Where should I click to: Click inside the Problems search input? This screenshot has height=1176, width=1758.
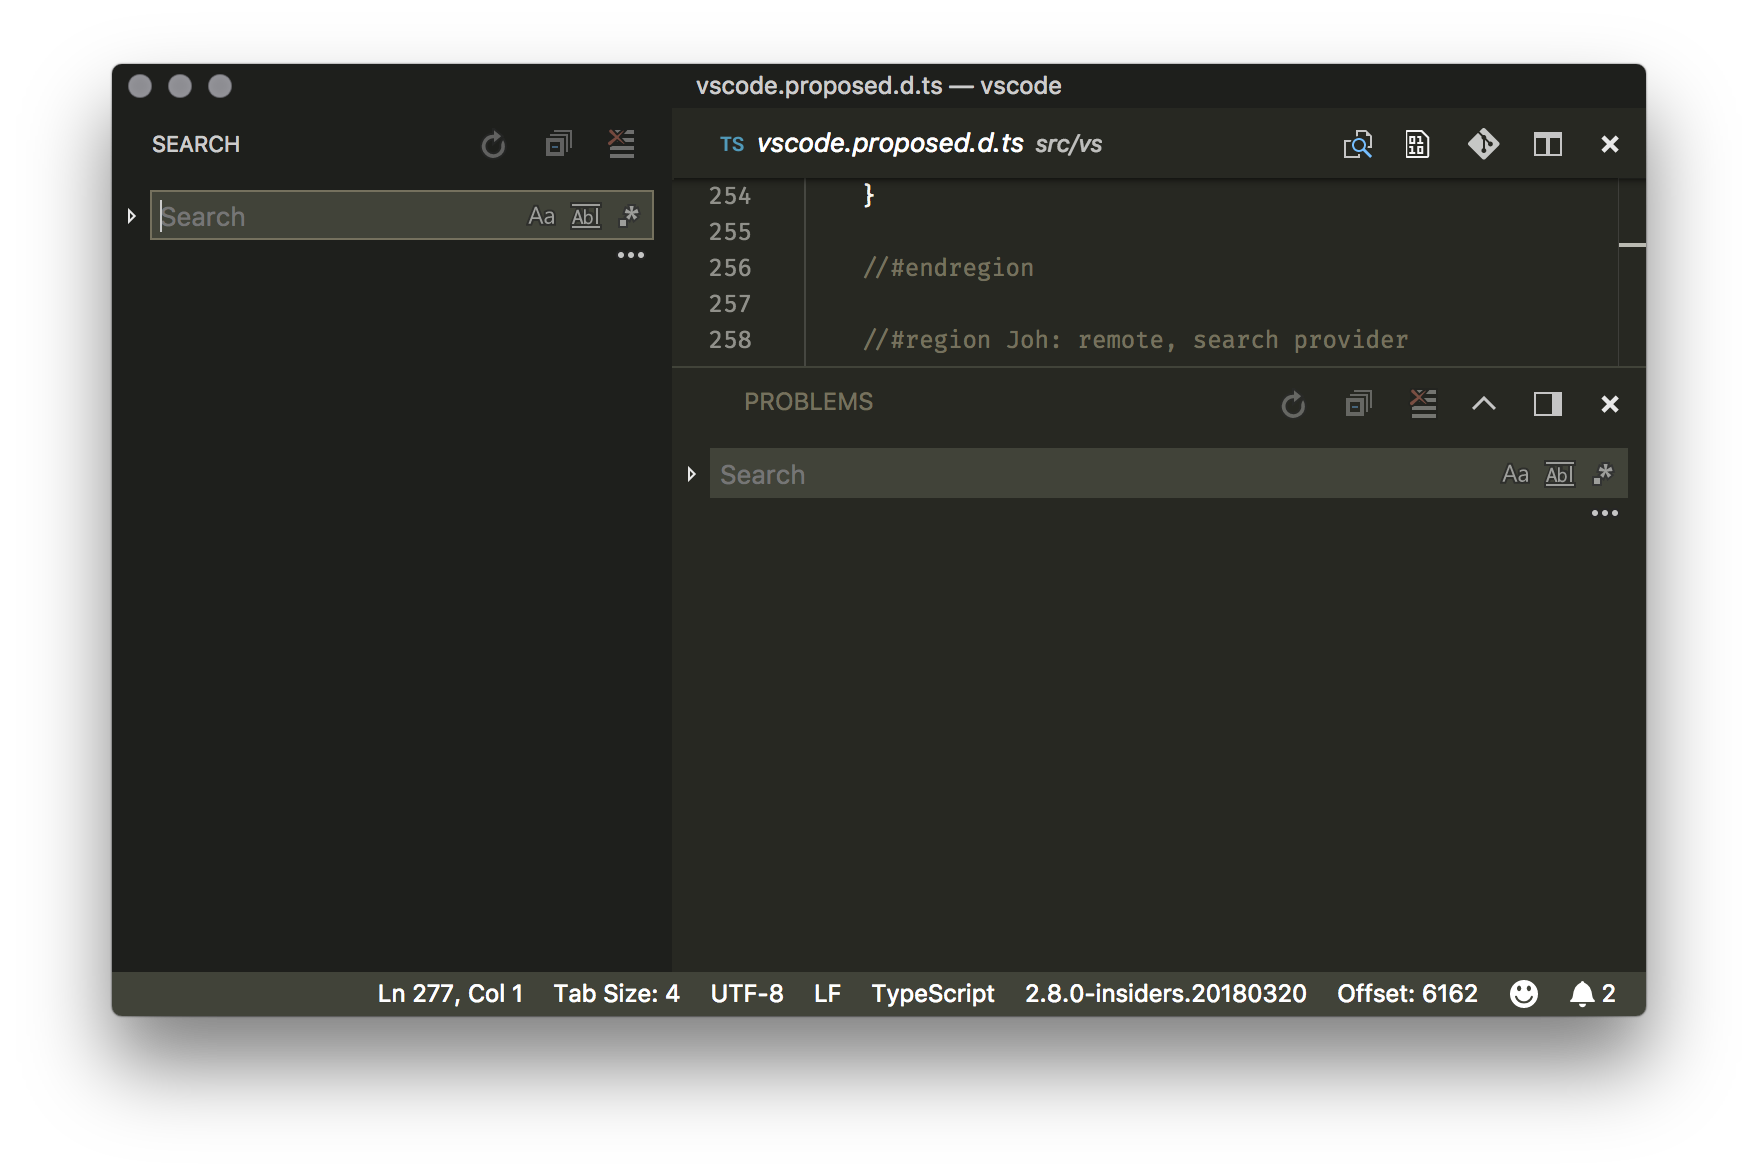[1000, 473]
